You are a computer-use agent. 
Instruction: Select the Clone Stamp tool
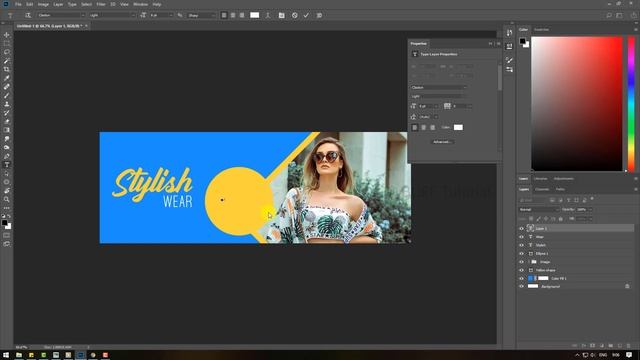(x=7, y=104)
